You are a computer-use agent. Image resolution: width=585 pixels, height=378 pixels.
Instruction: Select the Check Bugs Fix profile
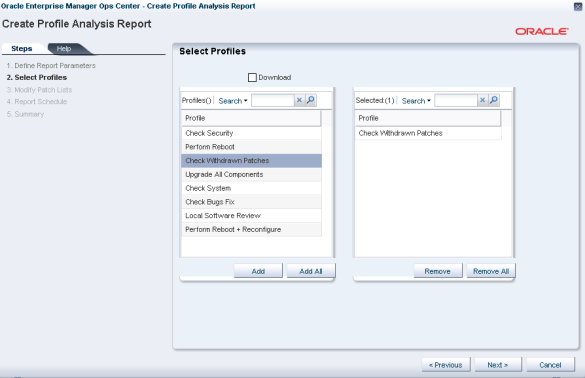251,202
